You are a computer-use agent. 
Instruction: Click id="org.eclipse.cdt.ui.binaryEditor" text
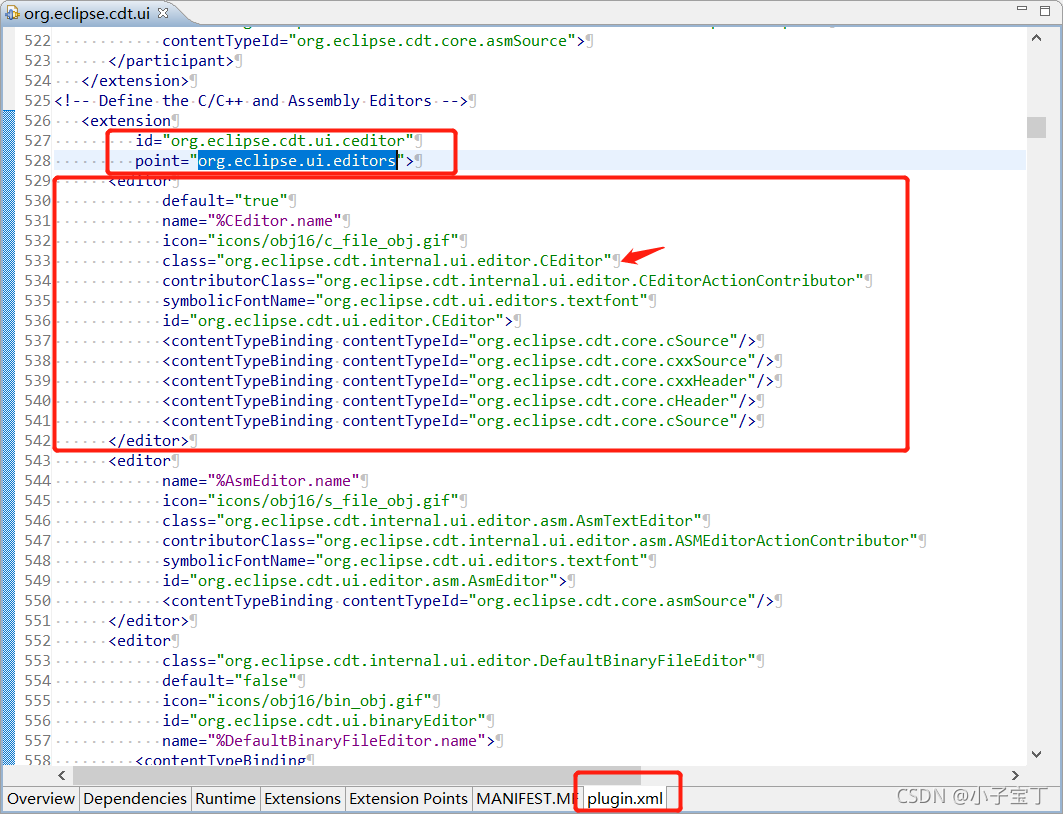(x=323, y=720)
